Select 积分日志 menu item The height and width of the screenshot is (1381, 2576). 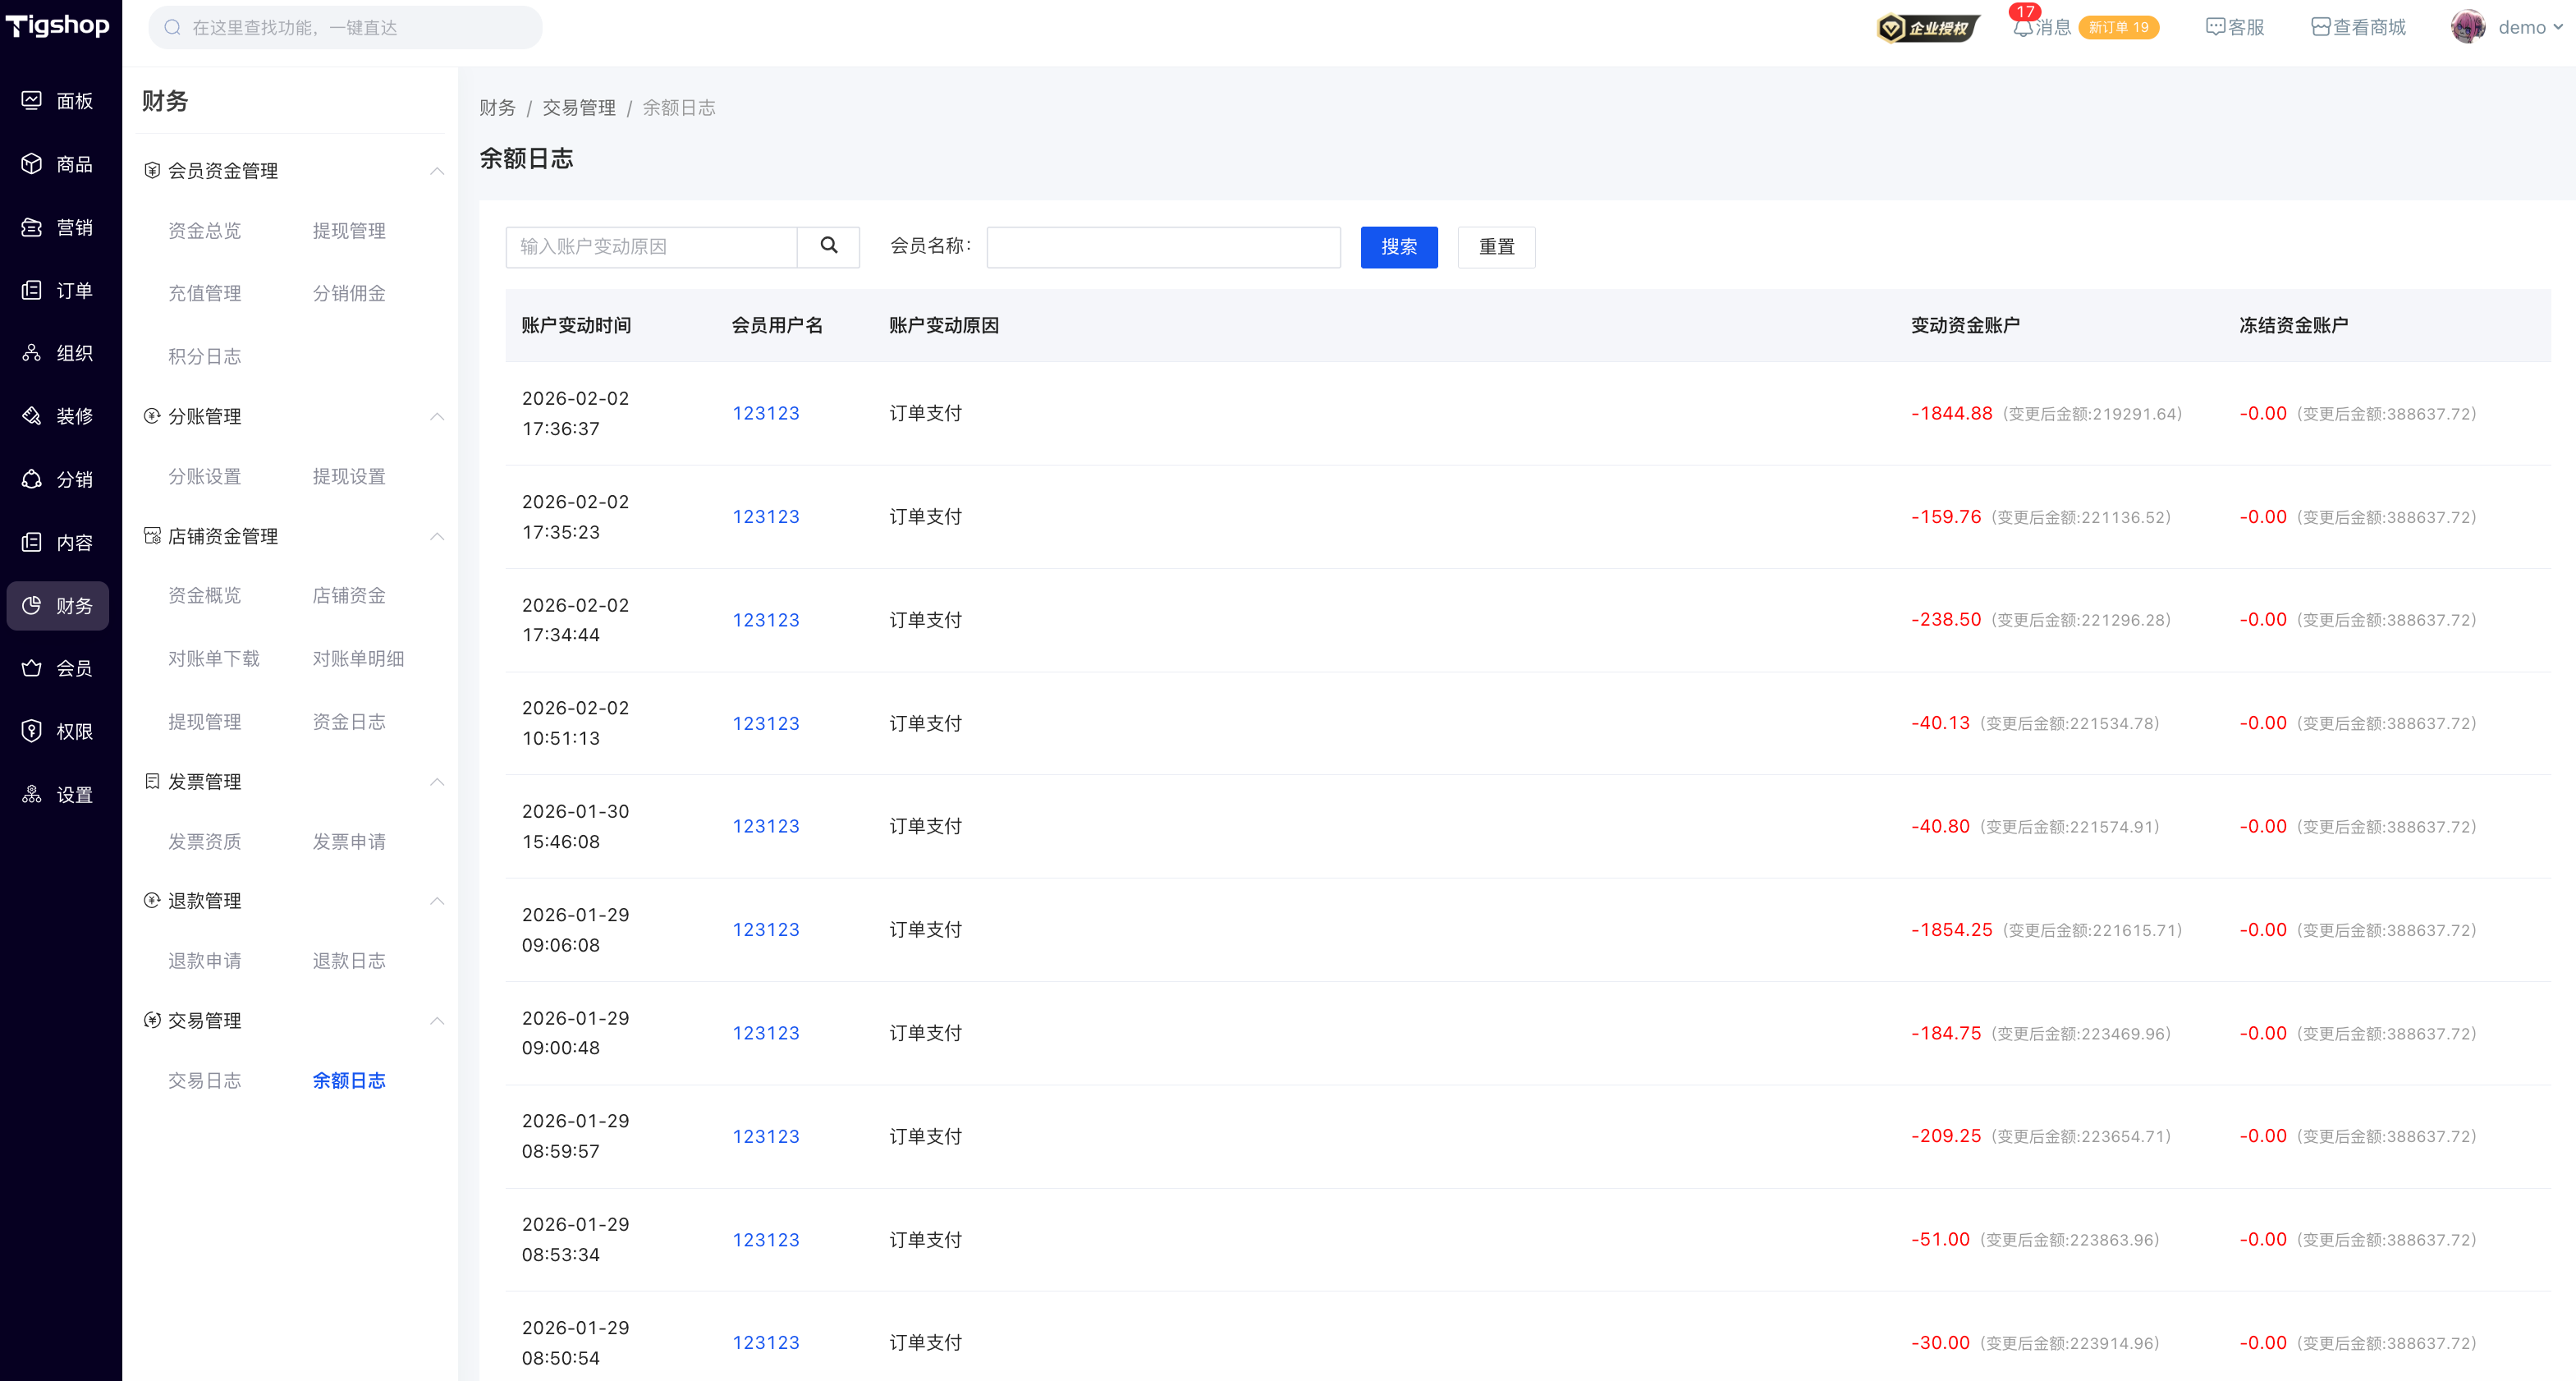(x=204, y=356)
